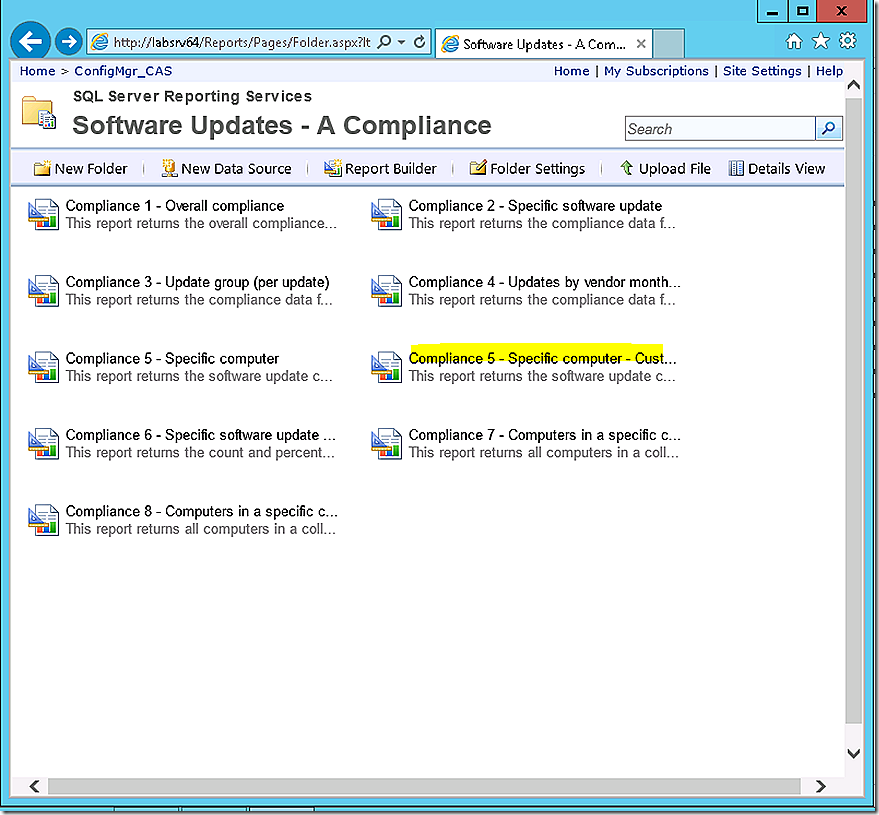Click the horizontal scrollbar thumb
The width and height of the screenshot is (879, 815).
tap(424, 786)
